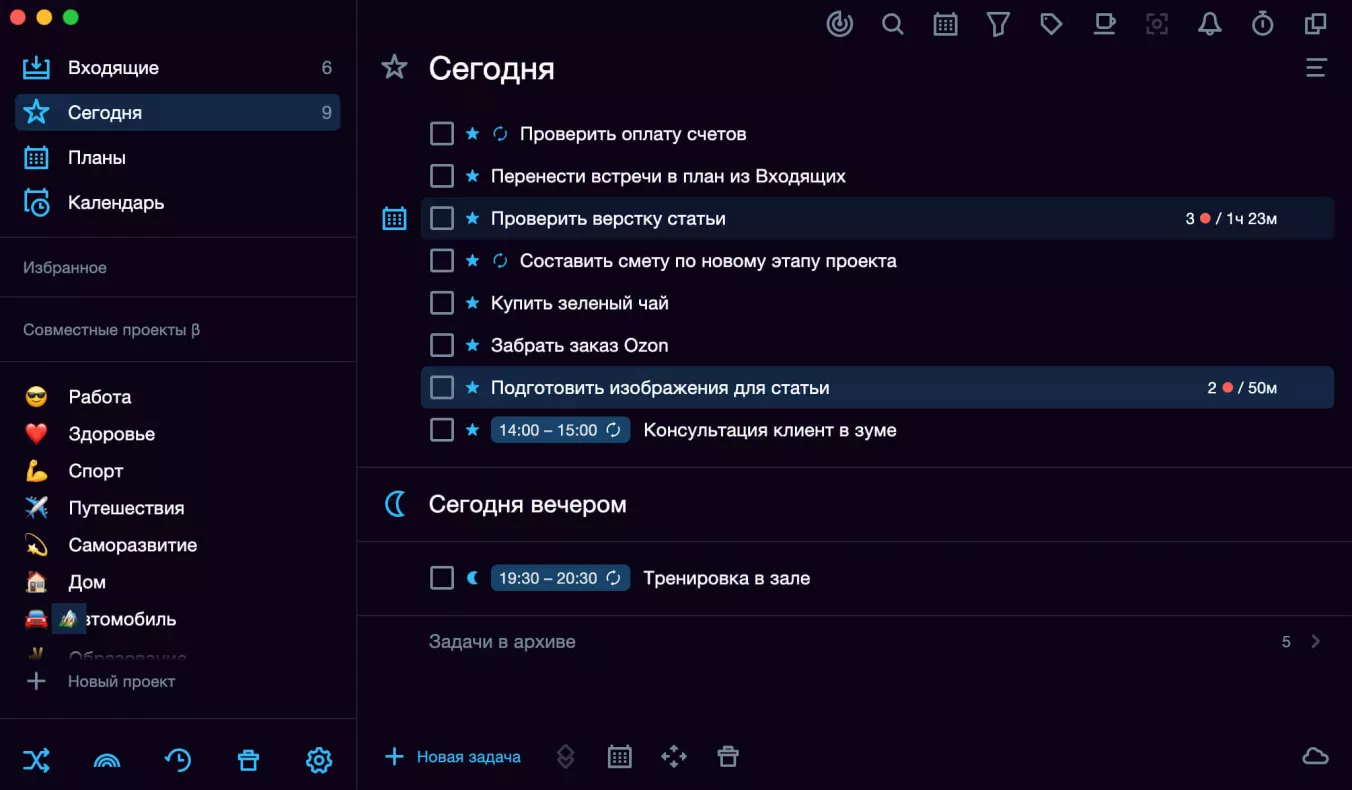The image size is (1352, 790).
Task: Click the move arrows icon in bottom toolbar
Action: tap(674, 757)
